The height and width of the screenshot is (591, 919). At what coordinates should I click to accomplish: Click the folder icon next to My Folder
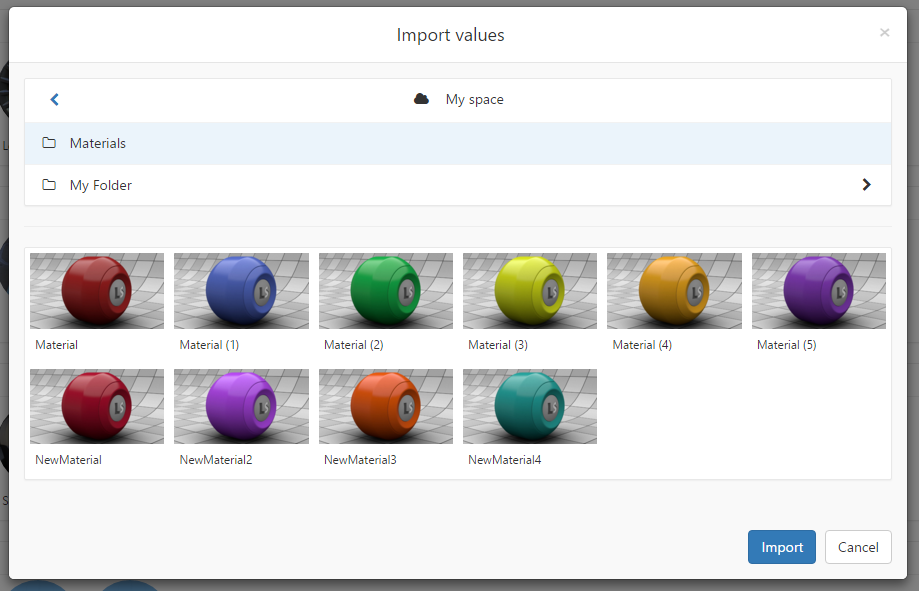coord(49,185)
